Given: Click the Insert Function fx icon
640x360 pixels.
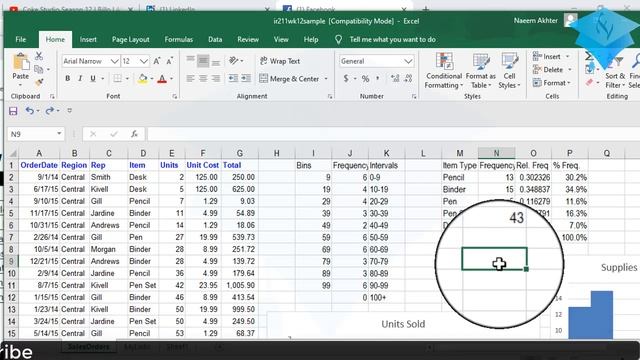Looking at the screenshot, I should click(x=135, y=134).
